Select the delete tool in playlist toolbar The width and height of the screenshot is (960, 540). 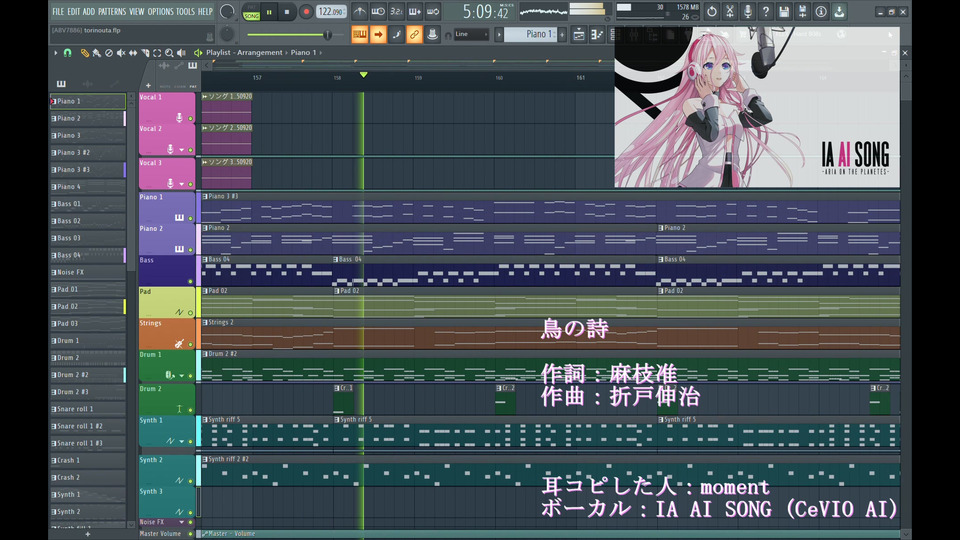pos(109,53)
